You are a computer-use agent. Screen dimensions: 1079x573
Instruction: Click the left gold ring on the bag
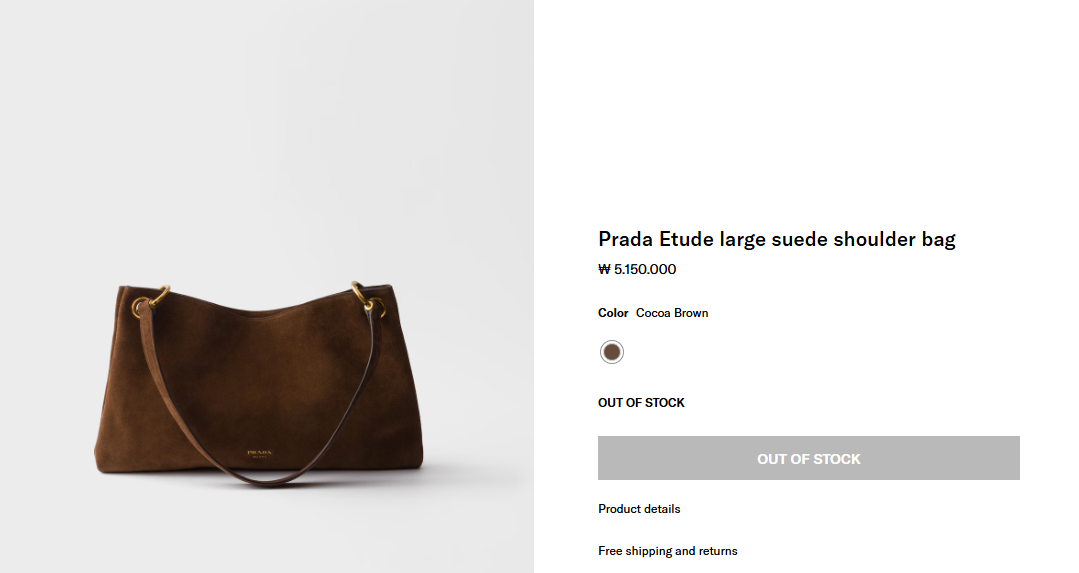point(155,297)
